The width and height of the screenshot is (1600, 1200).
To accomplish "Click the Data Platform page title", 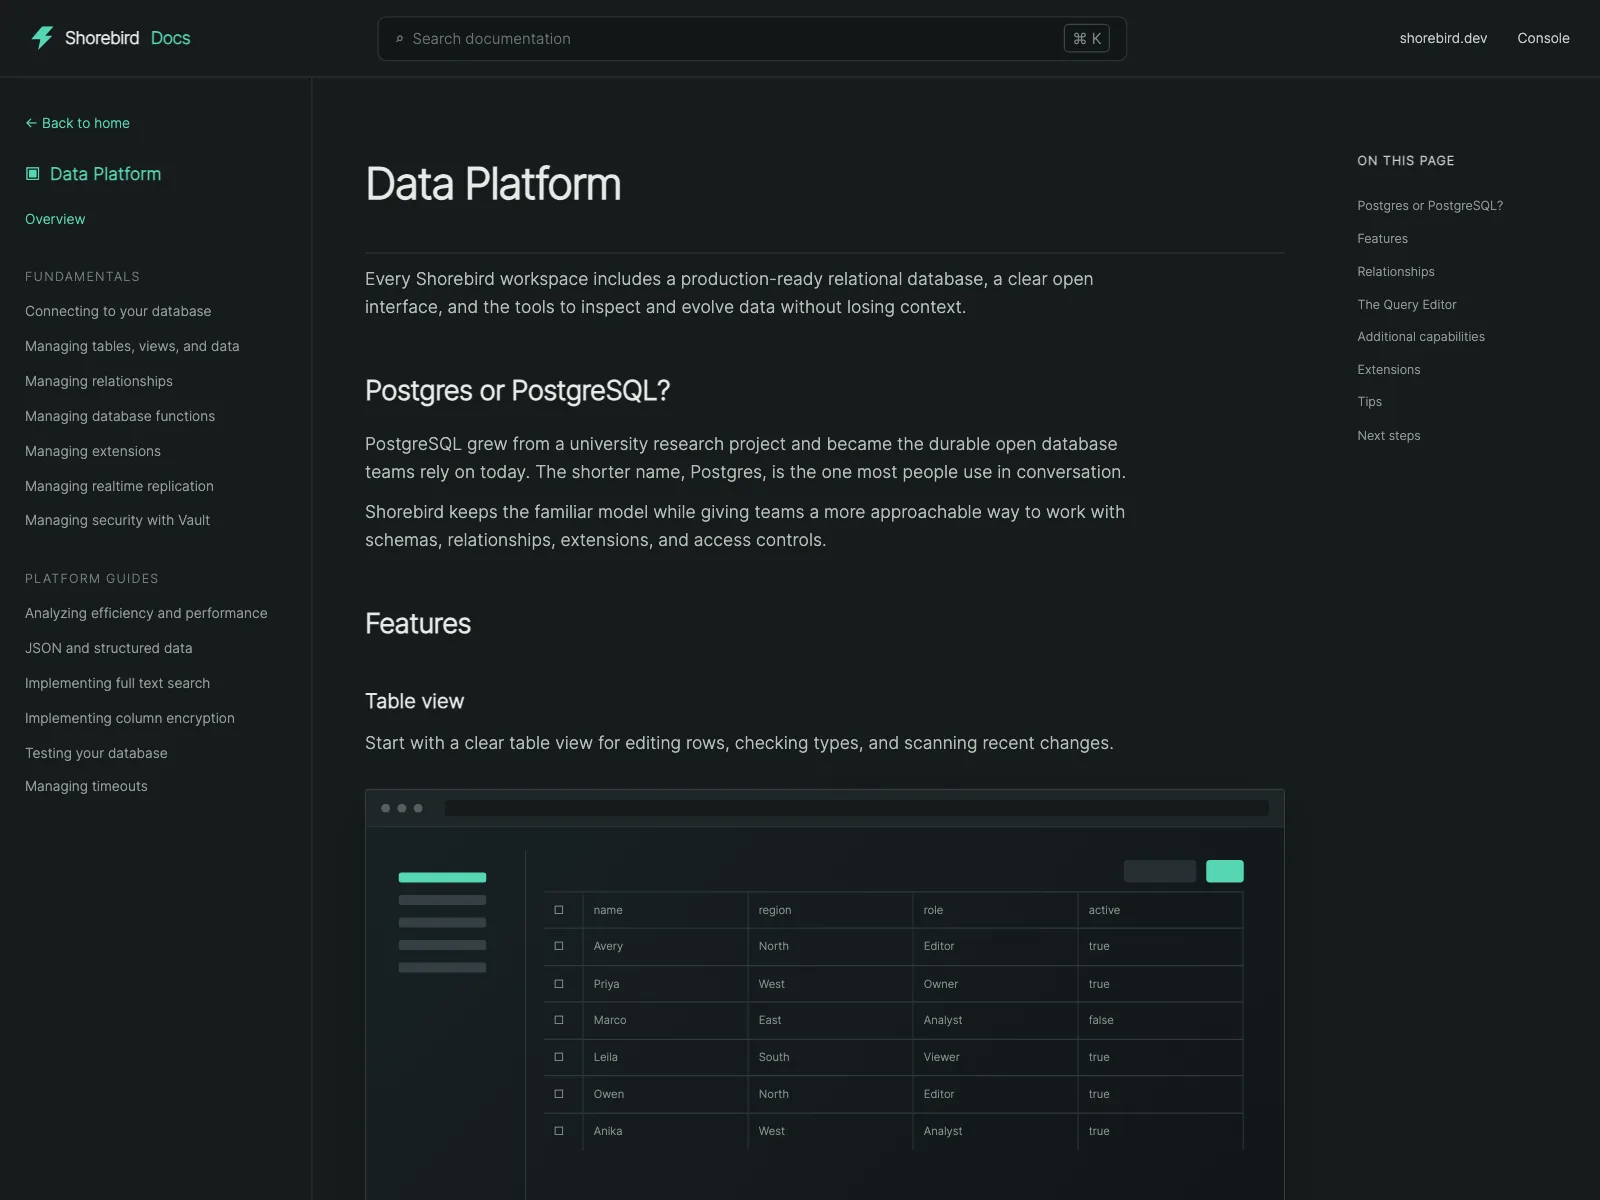I will click(x=493, y=185).
